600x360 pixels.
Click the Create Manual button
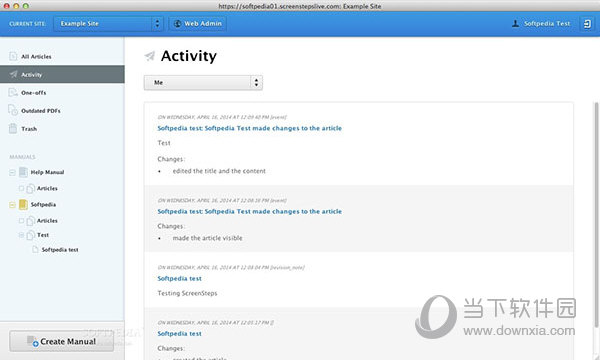click(62, 341)
